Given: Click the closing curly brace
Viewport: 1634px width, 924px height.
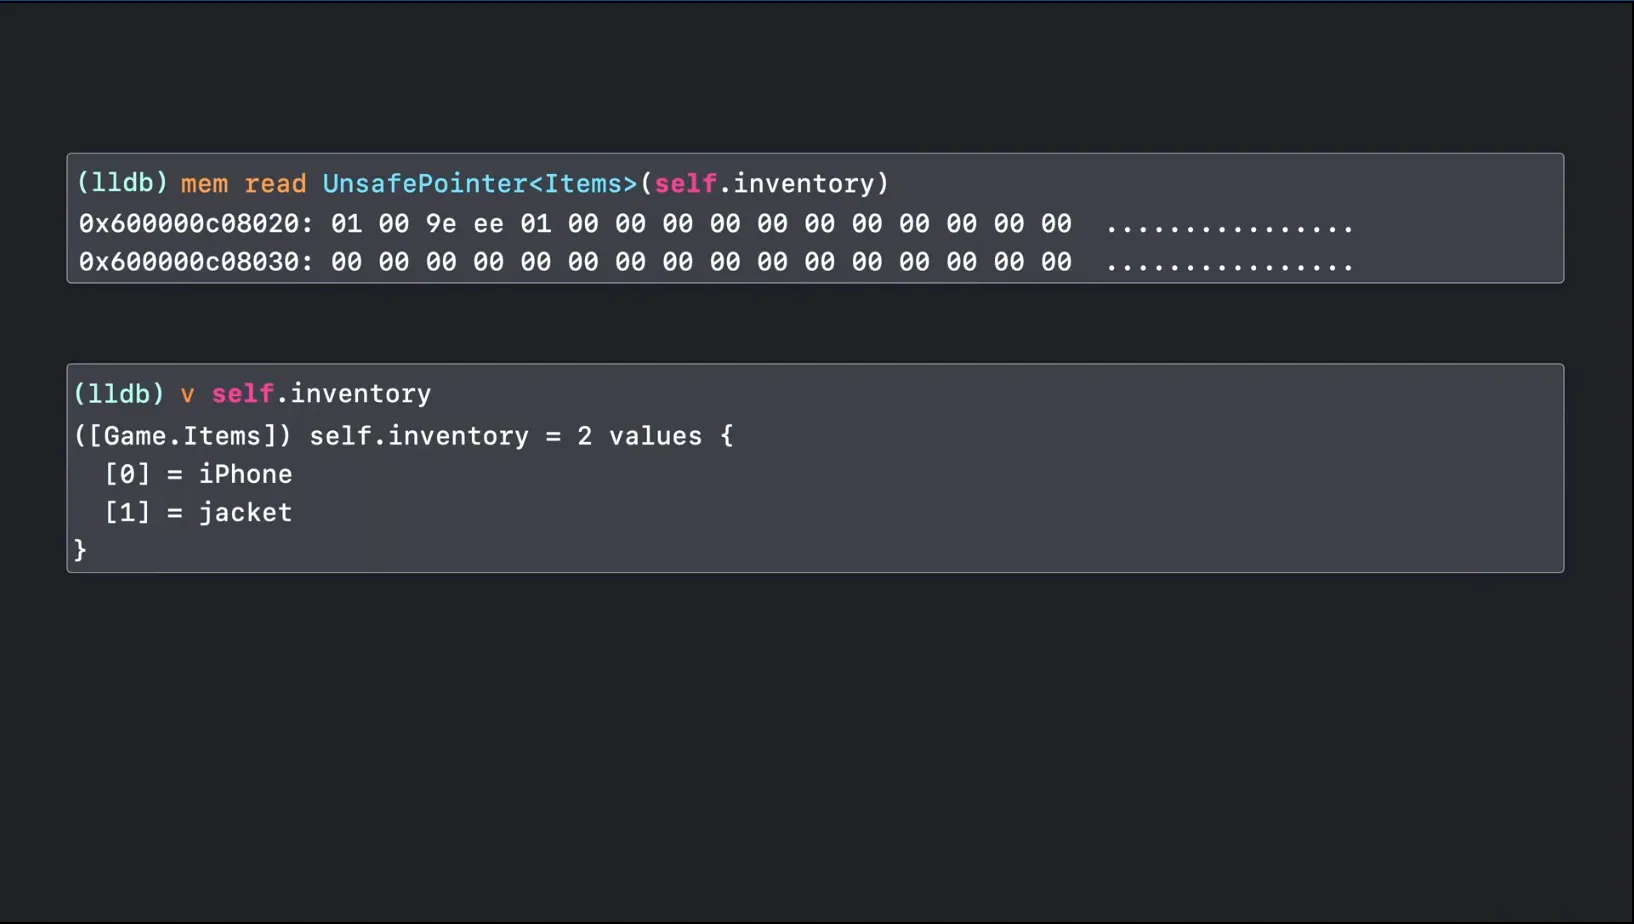Looking at the screenshot, I should coord(80,550).
